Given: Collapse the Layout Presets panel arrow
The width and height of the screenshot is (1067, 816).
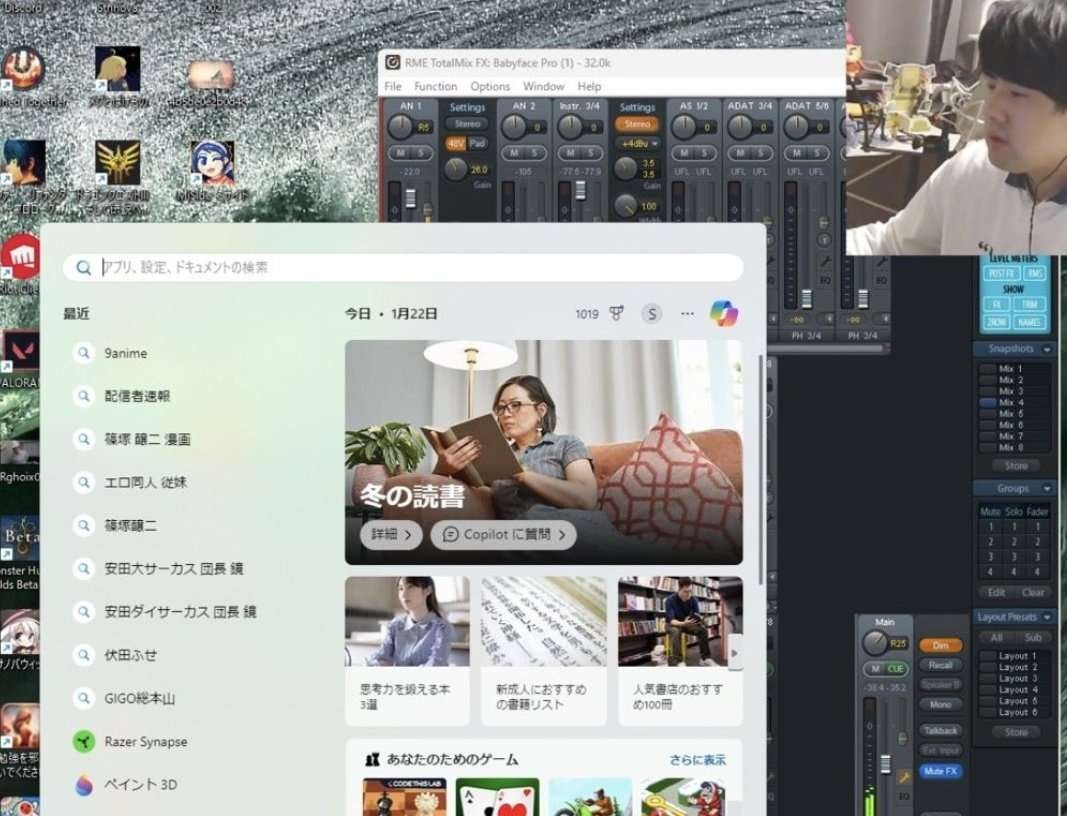Looking at the screenshot, I should 1048,617.
